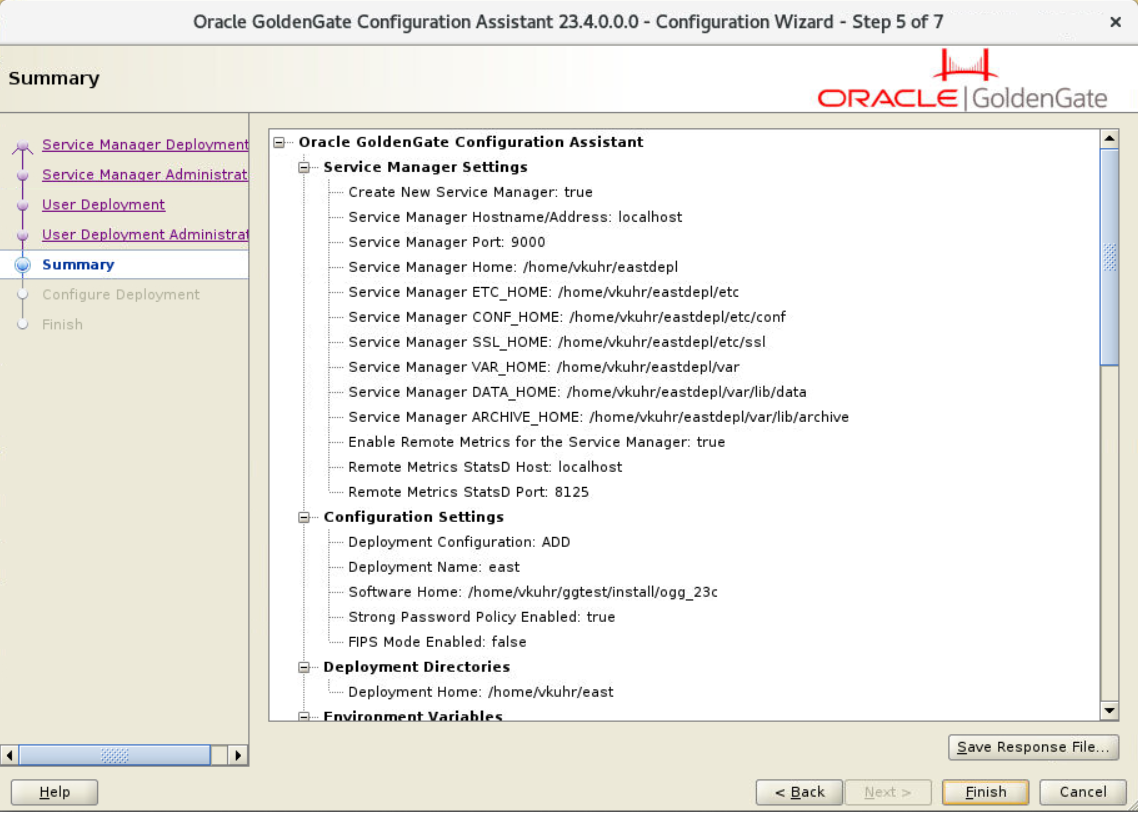Collapse the Oracle GoldenGate Configuration Assistant root node
The height and width of the screenshot is (815, 1138).
pyautogui.click(x=279, y=142)
